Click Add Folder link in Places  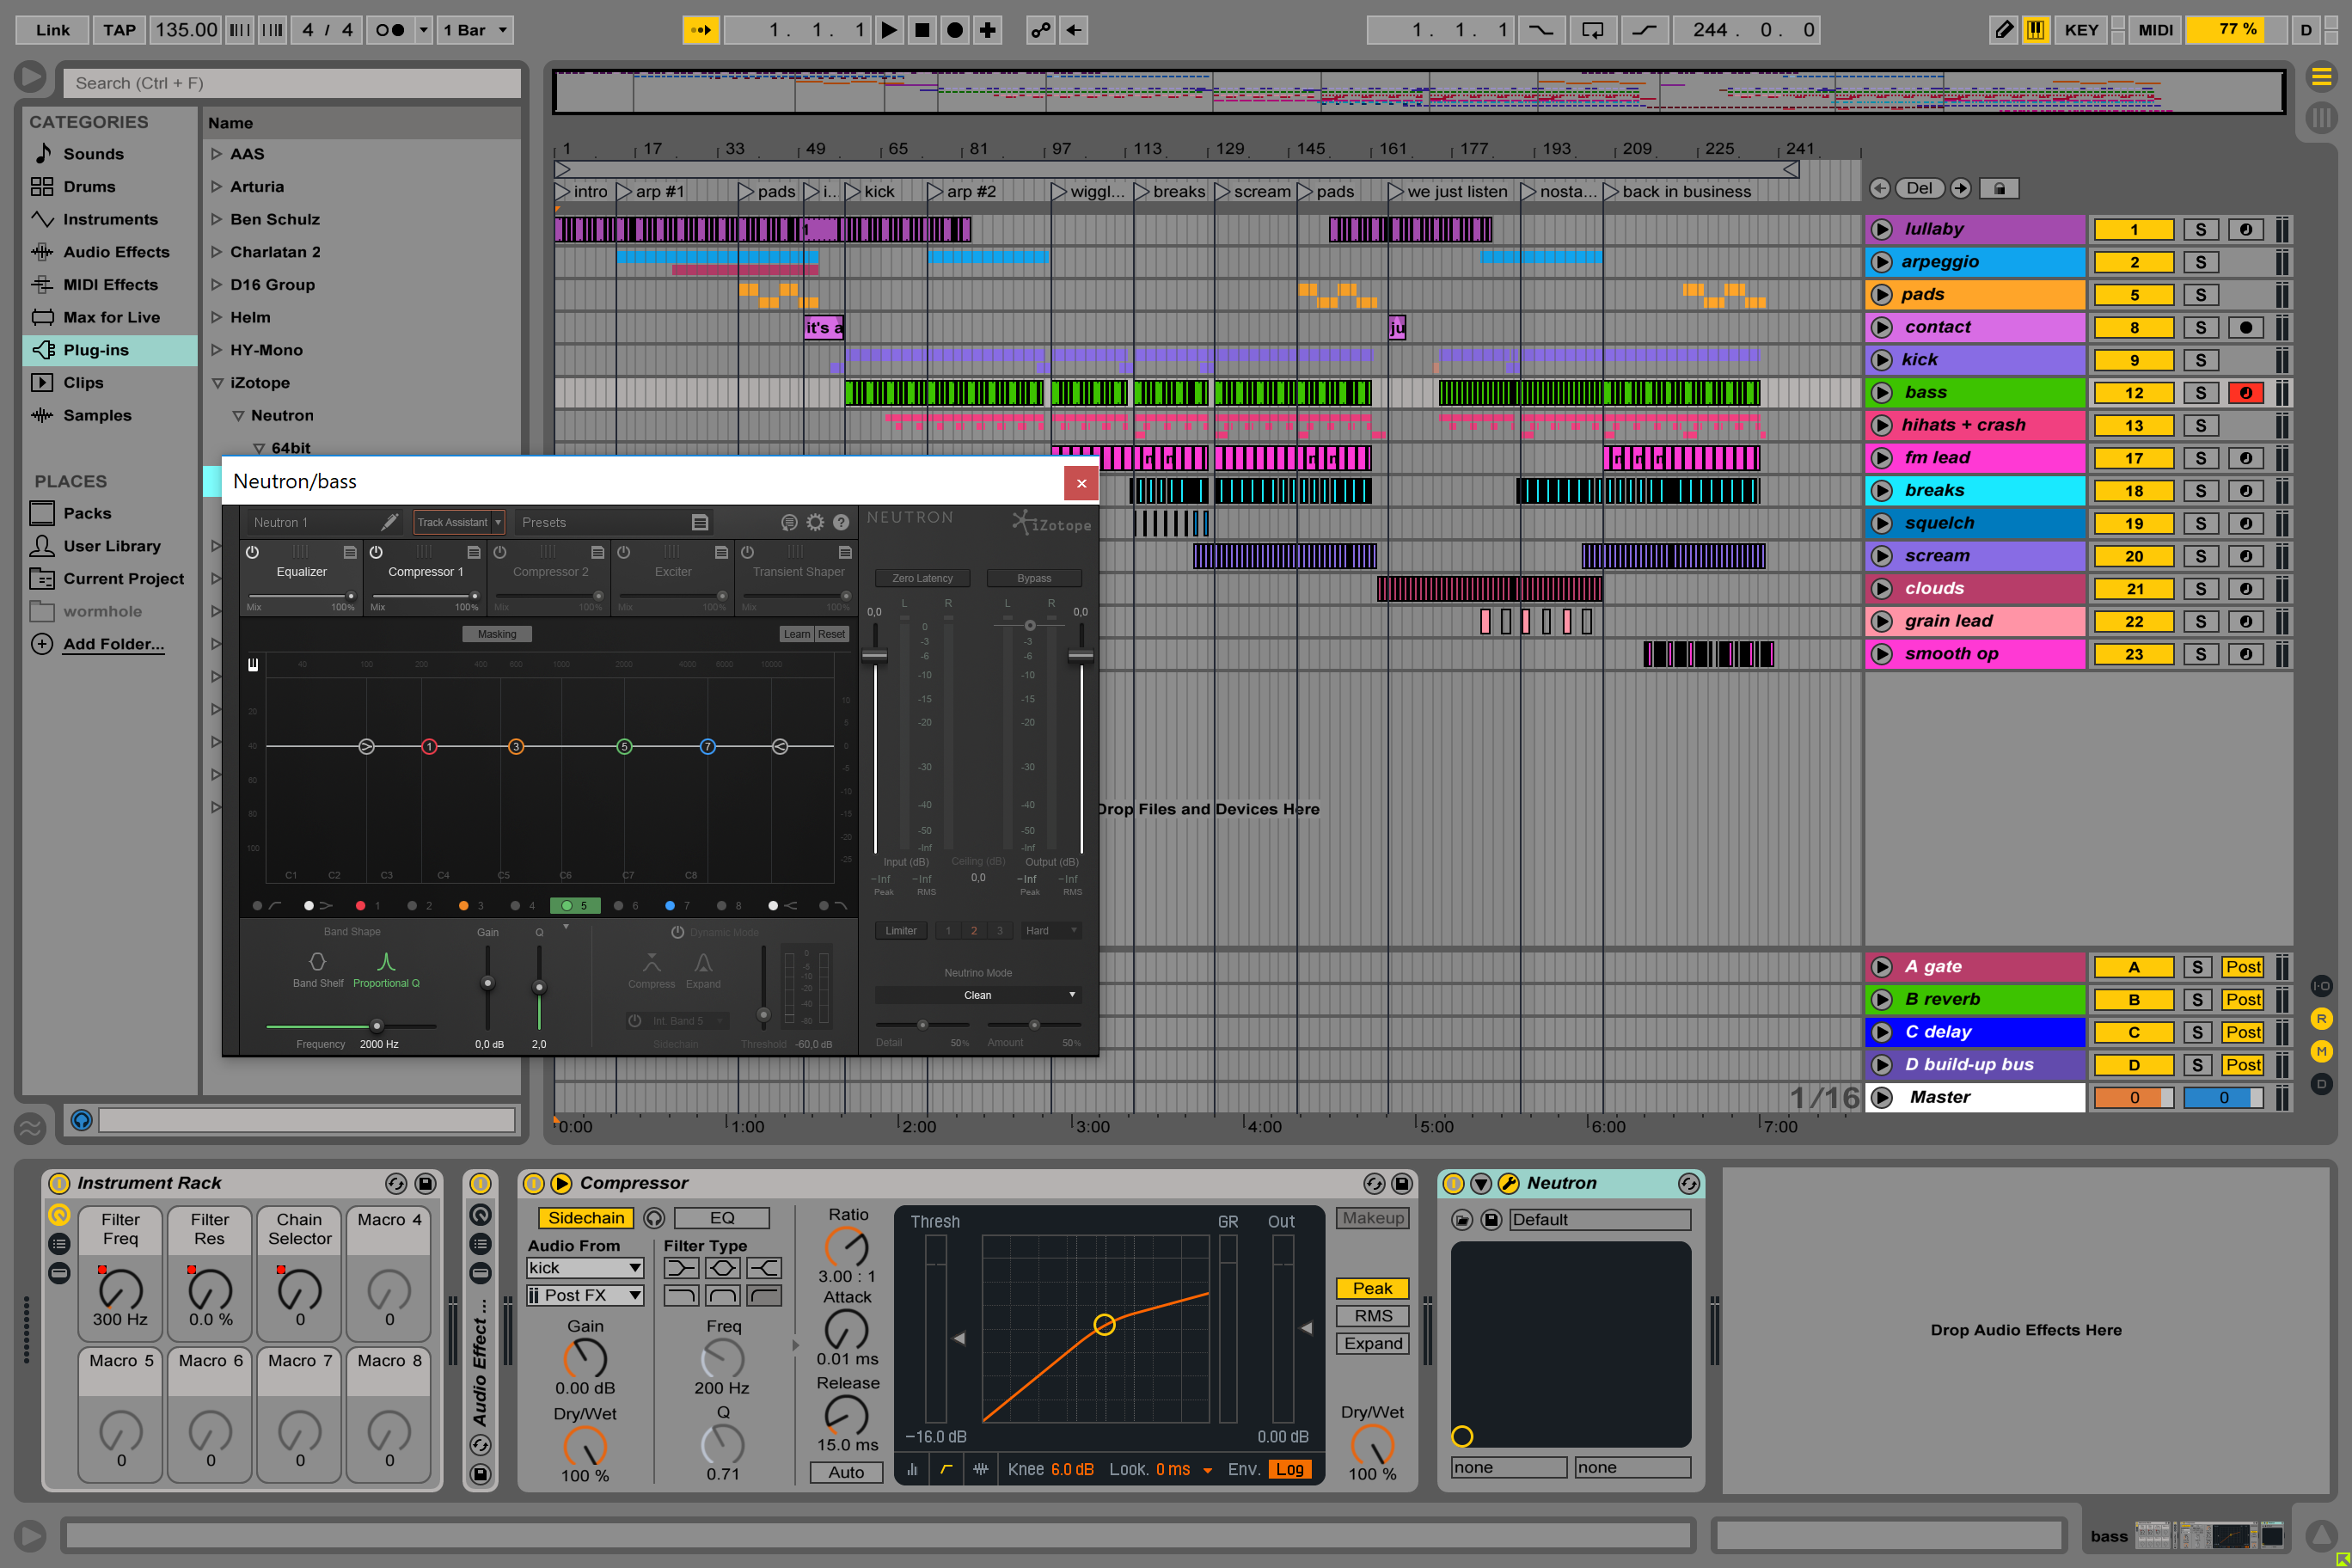113,644
